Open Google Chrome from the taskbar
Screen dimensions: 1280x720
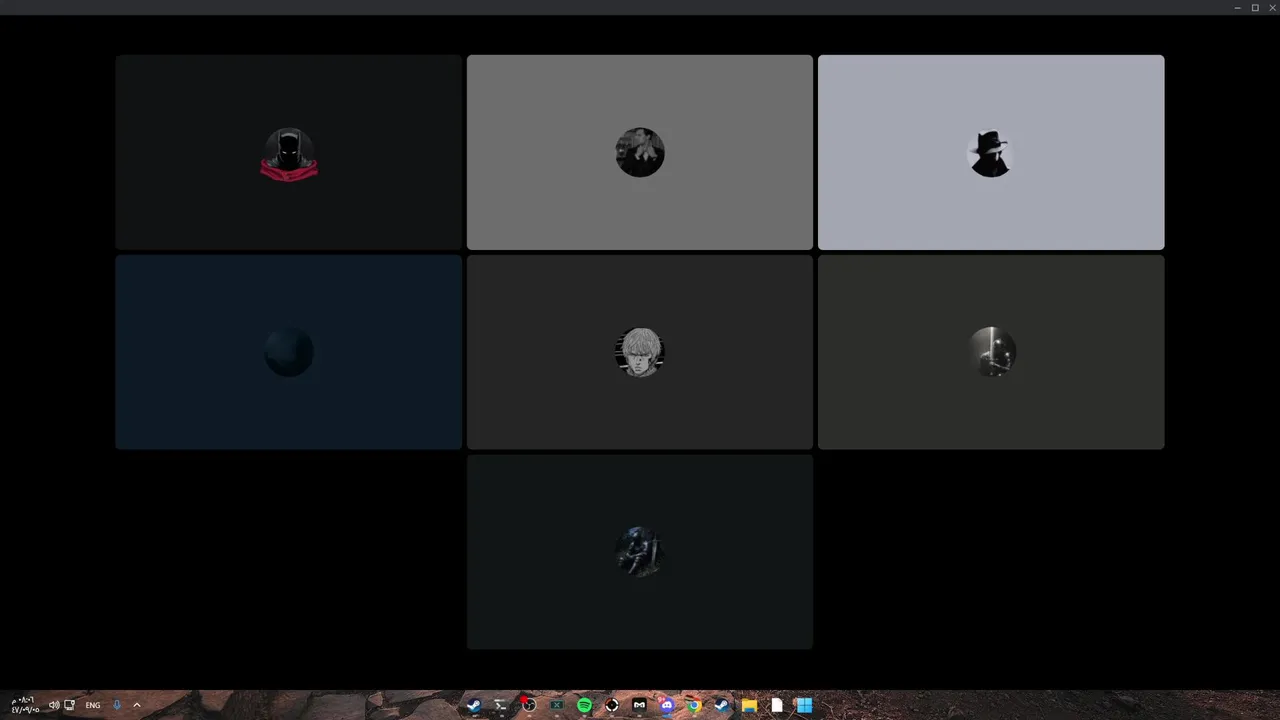(694, 705)
